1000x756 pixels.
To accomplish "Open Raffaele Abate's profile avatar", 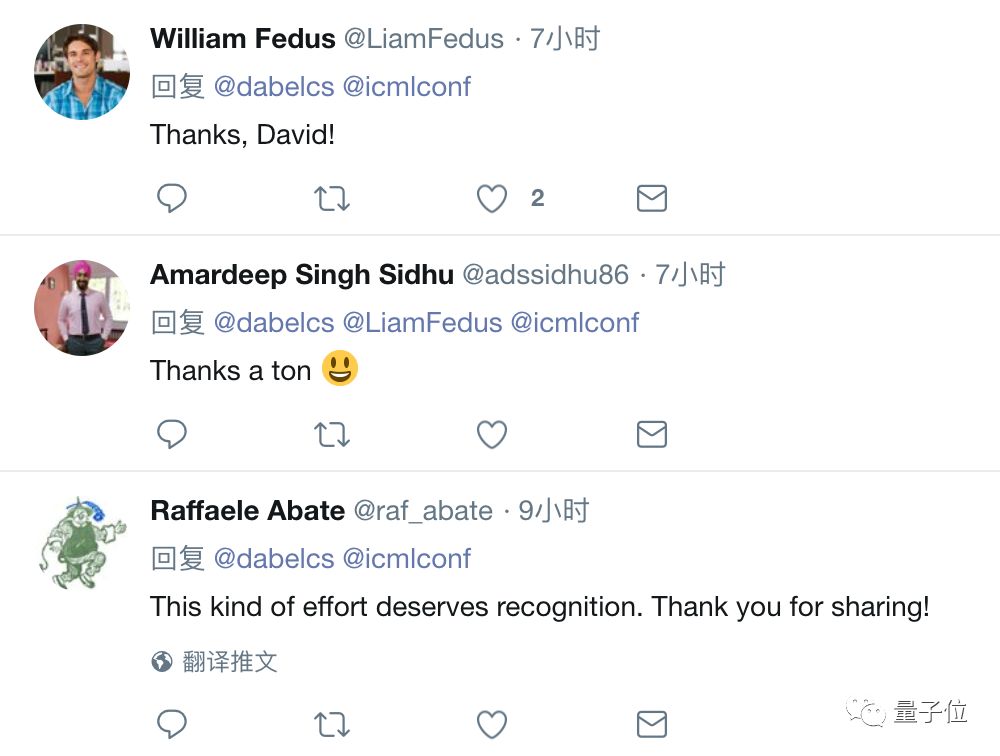I will click(x=82, y=544).
